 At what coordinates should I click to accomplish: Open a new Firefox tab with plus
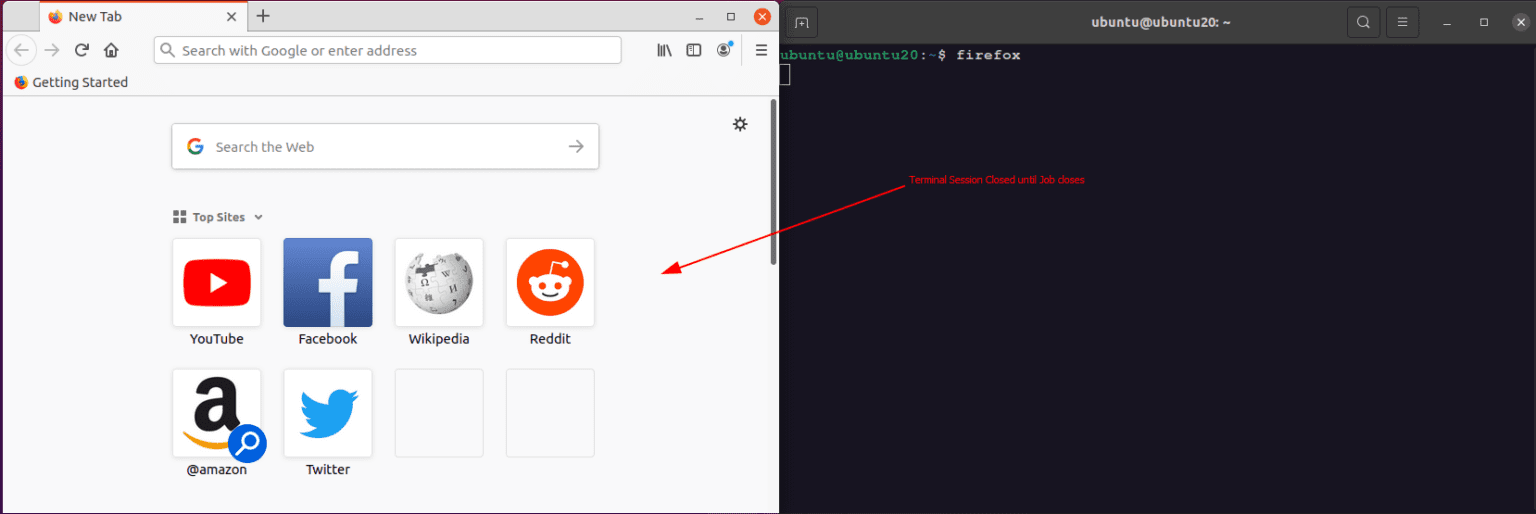pos(263,16)
